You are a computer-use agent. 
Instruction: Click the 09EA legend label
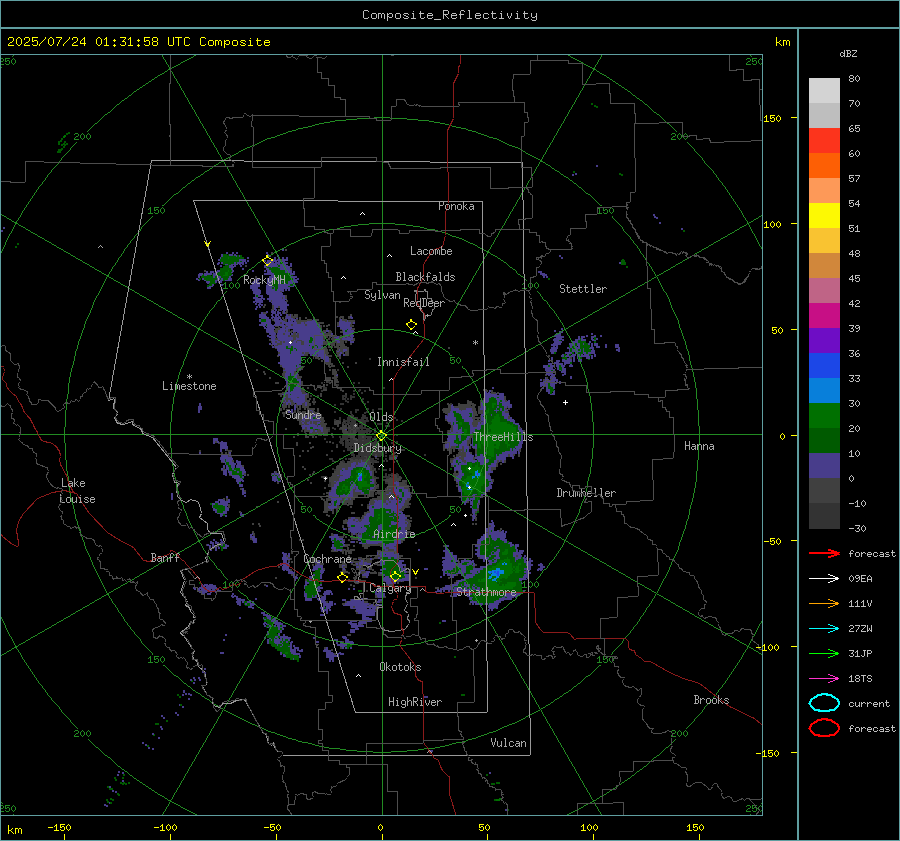pyautogui.click(x=860, y=579)
